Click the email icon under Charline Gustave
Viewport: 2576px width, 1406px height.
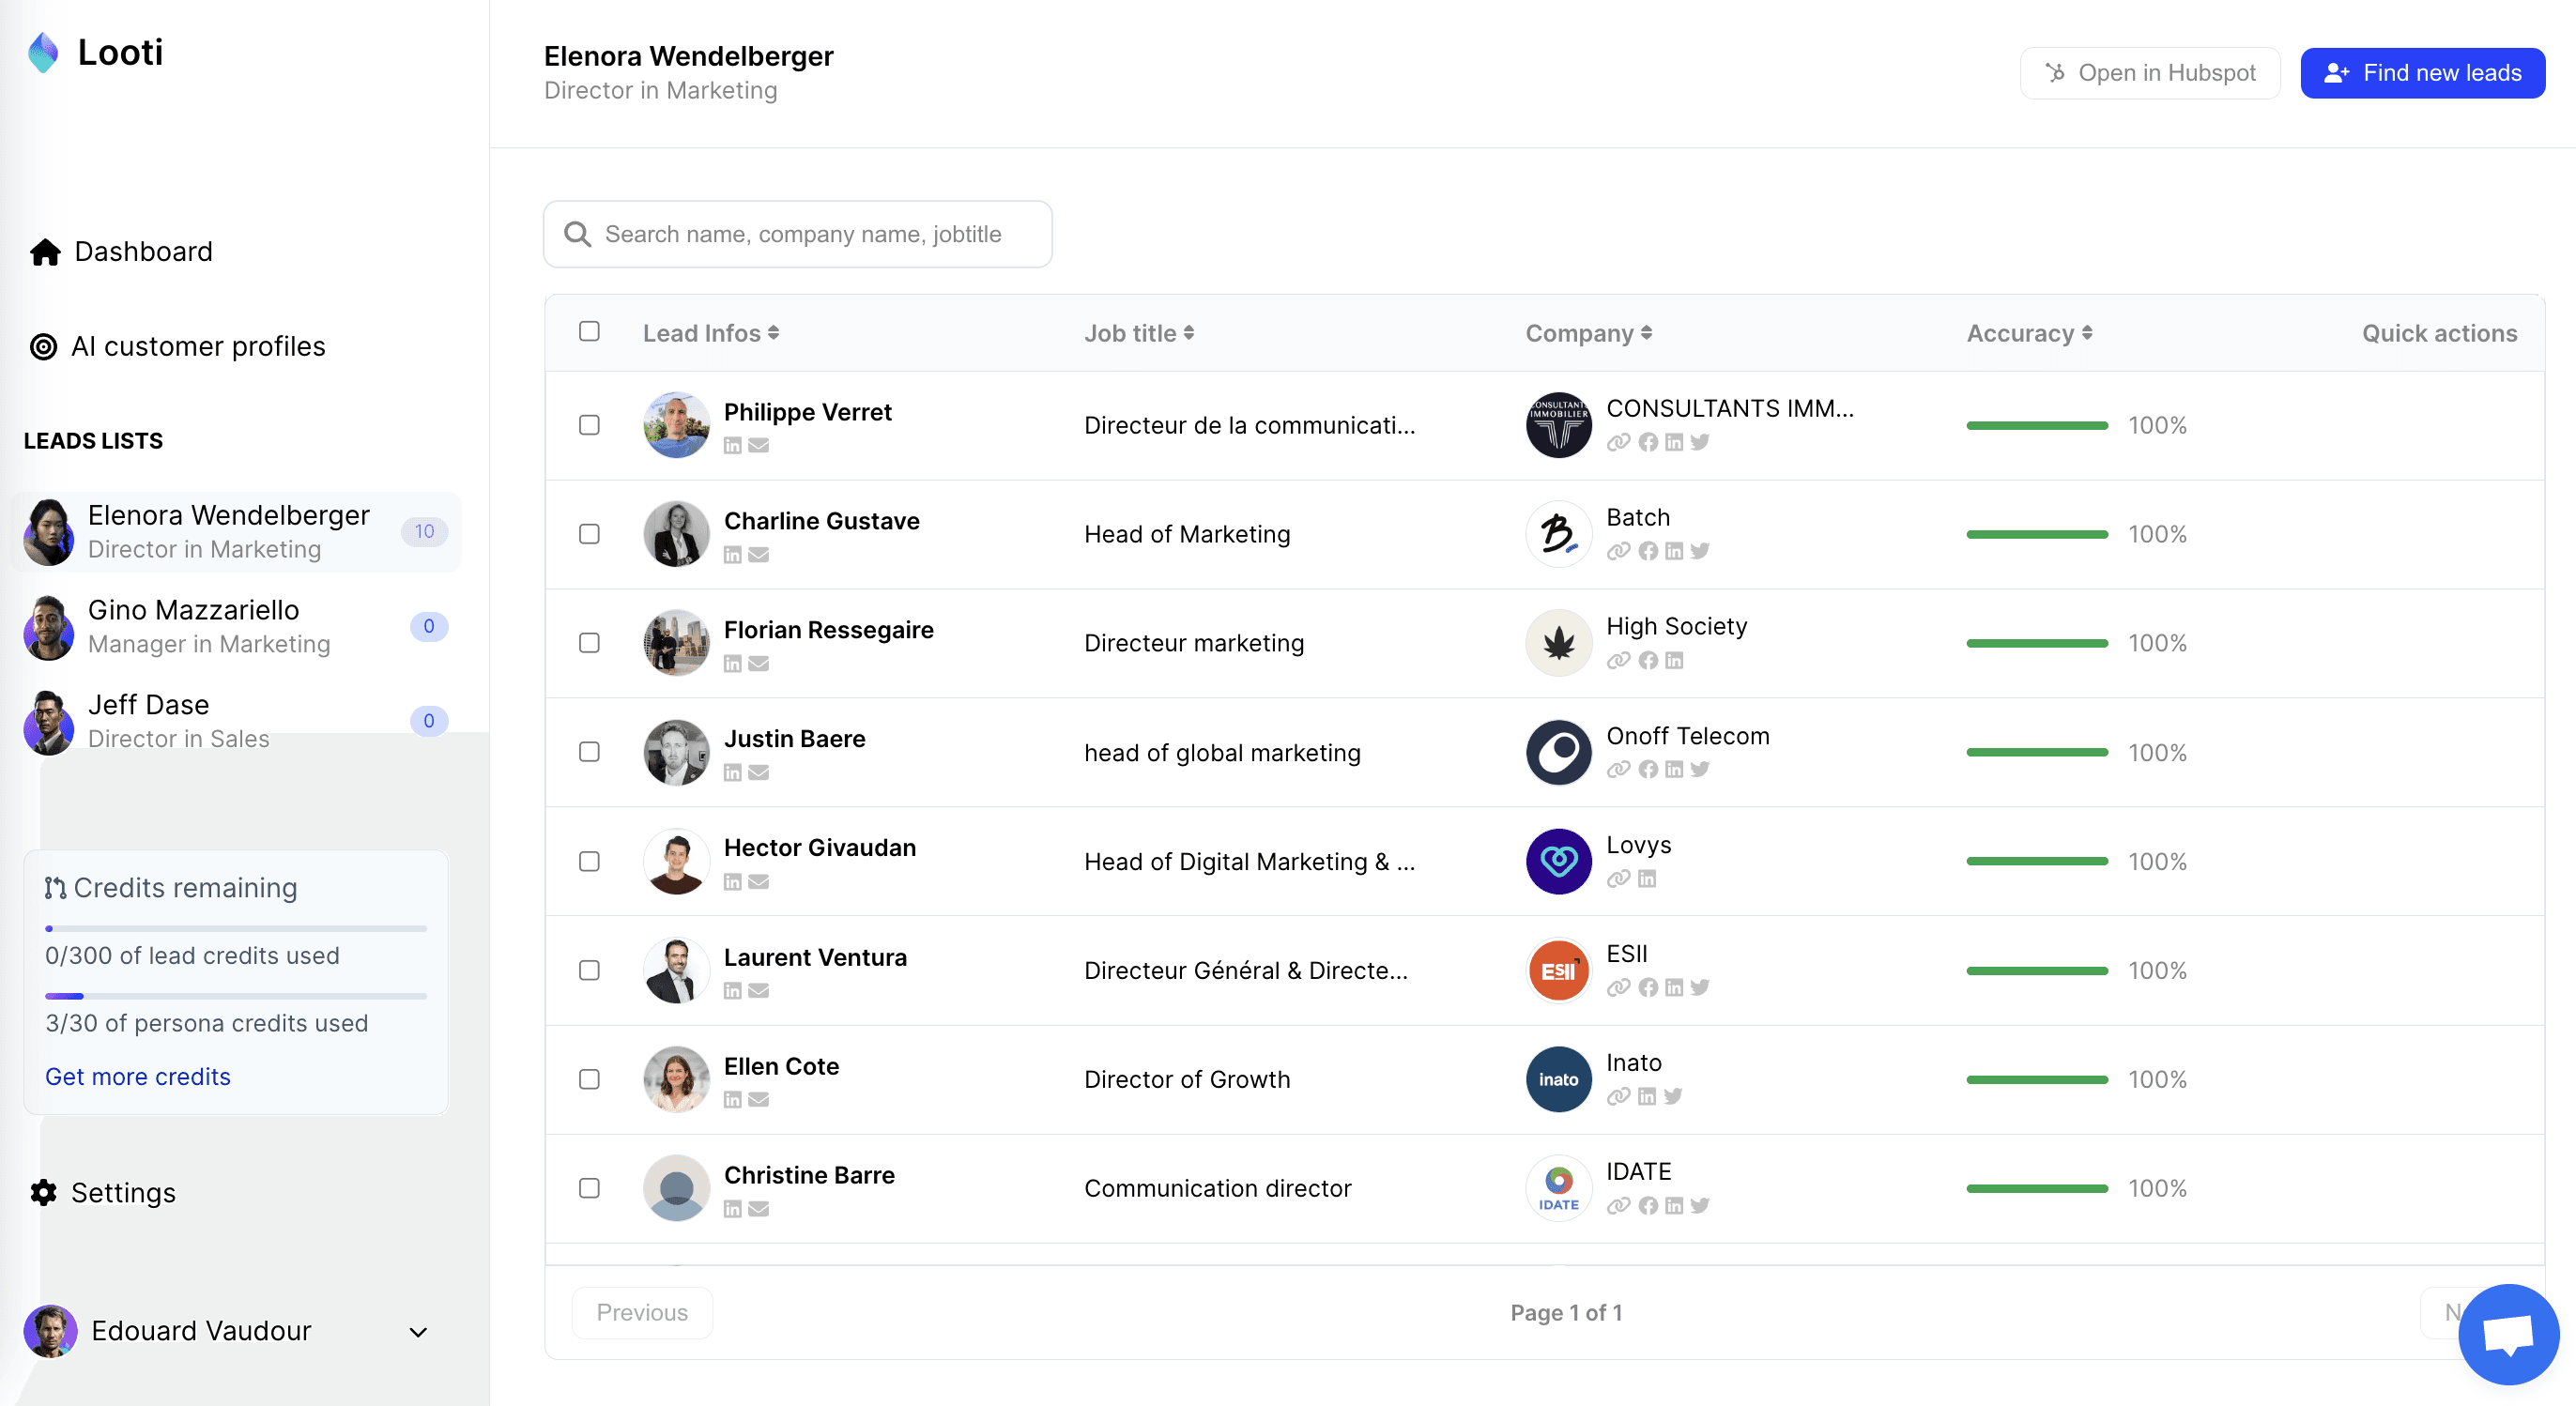tap(758, 555)
